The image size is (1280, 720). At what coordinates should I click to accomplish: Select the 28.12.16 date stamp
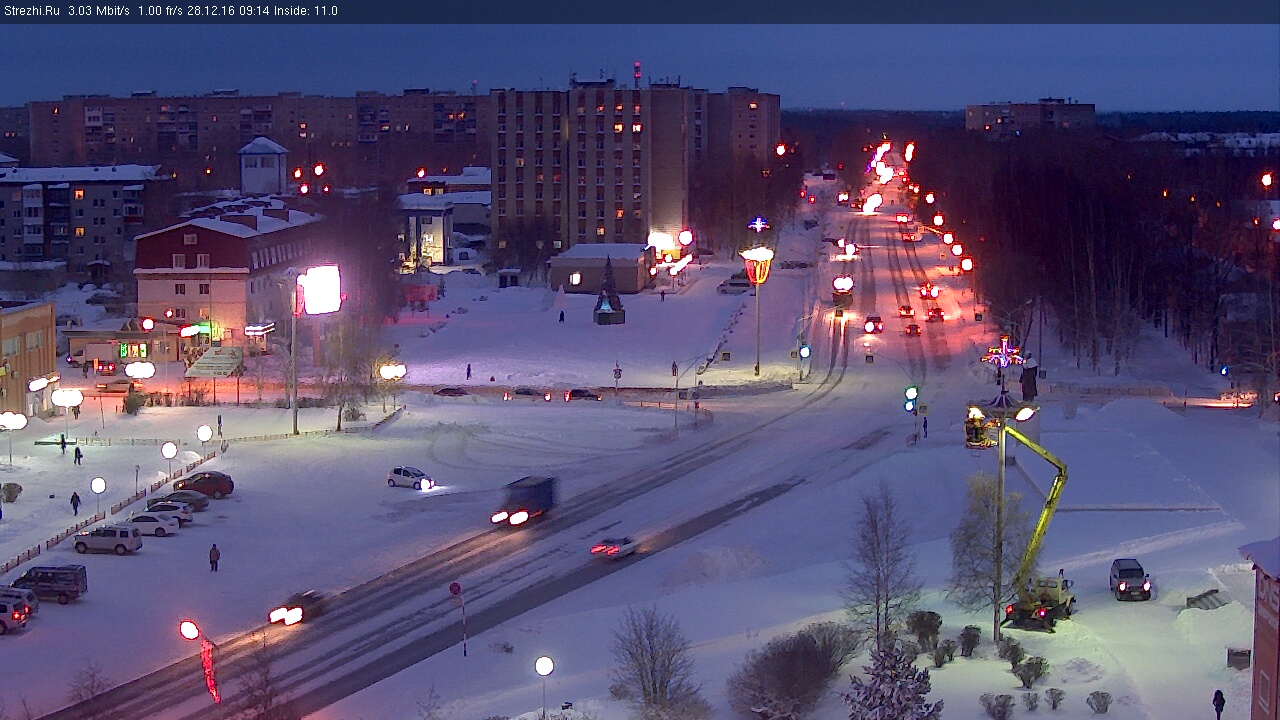[x=209, y=11]
